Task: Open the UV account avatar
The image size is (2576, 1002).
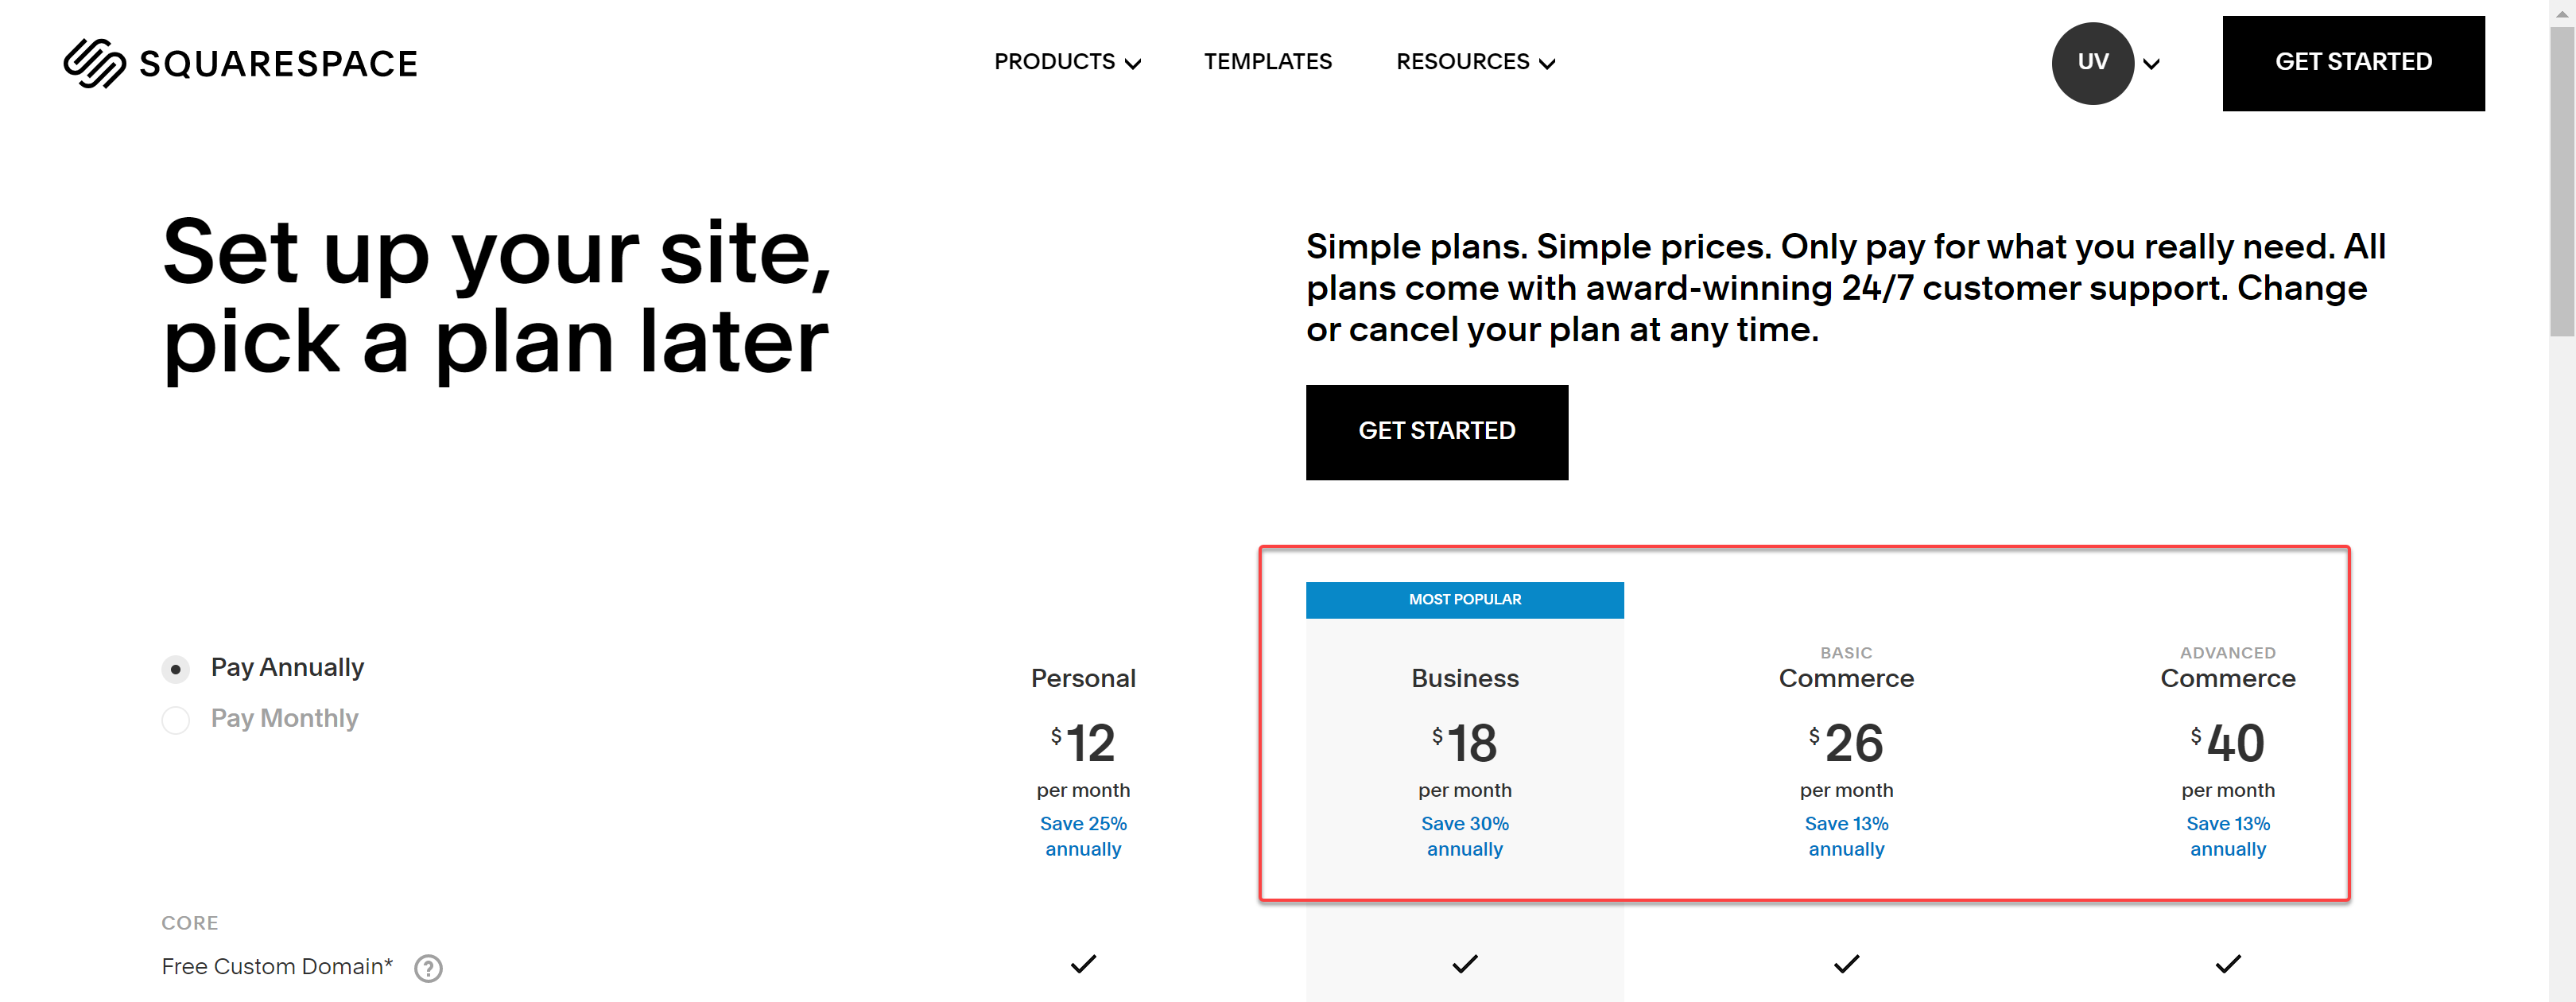Action: 2092,63
